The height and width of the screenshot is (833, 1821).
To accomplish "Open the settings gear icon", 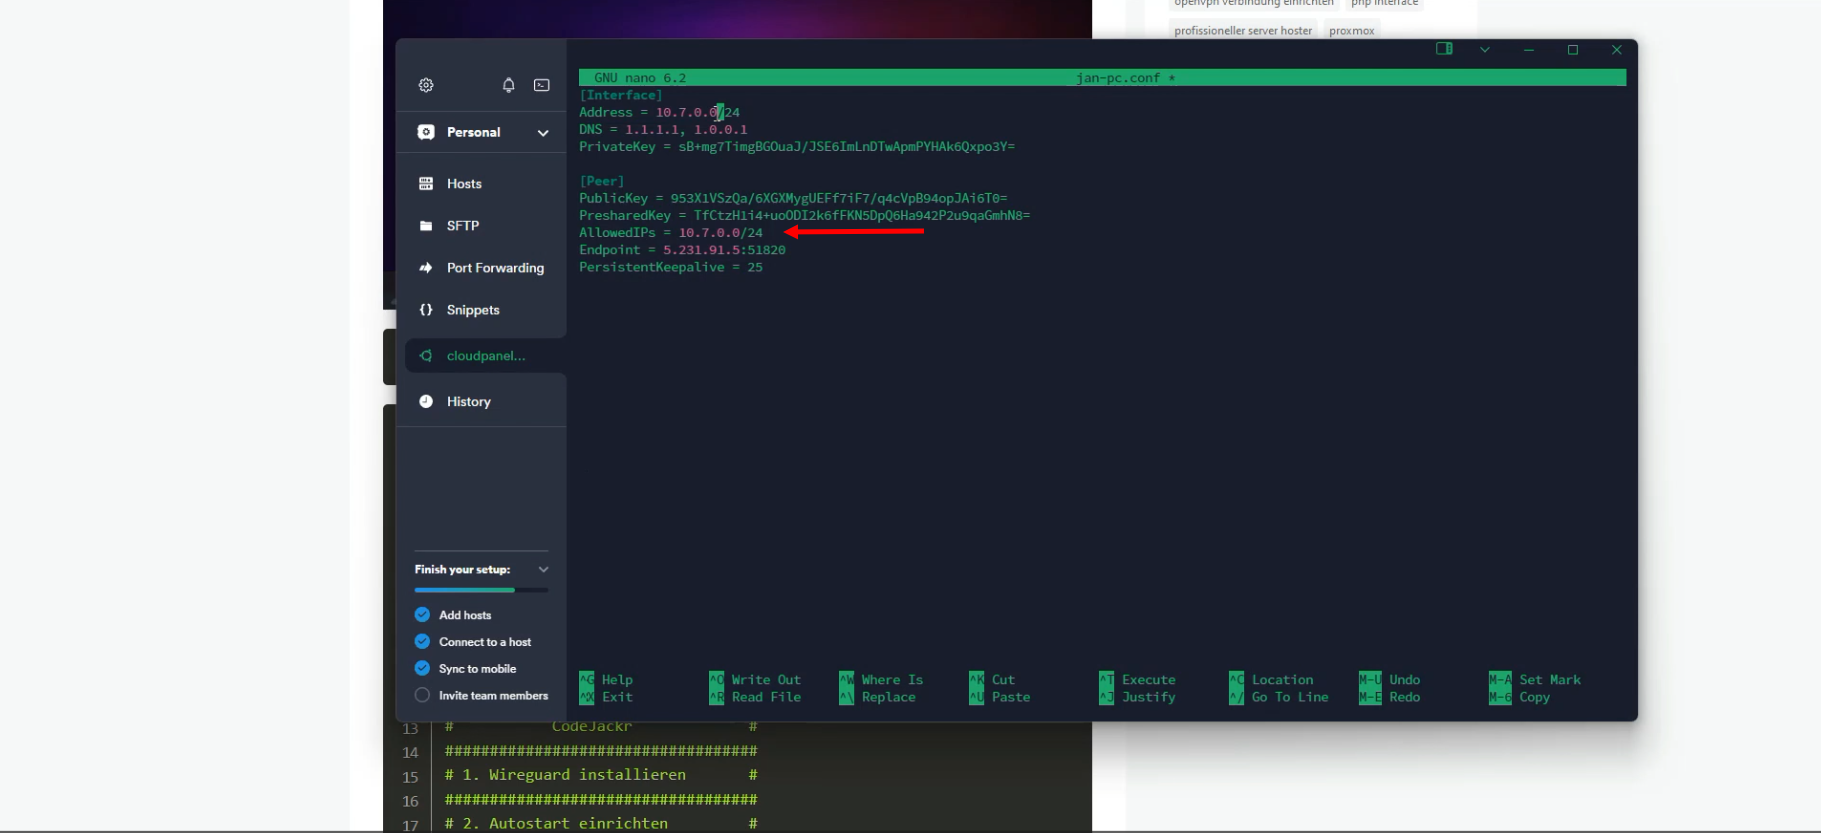I will point(426,85).
